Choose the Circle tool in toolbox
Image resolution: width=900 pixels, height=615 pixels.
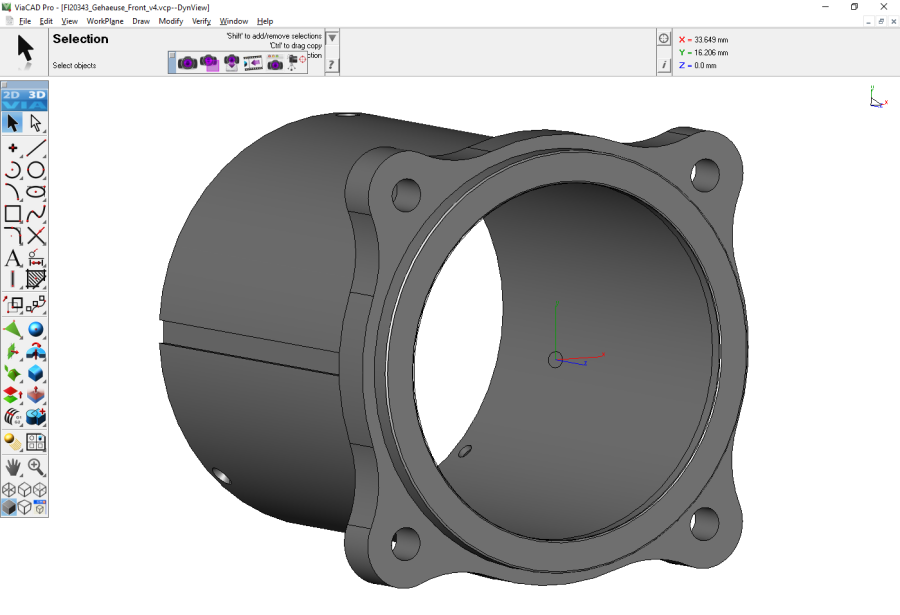tap(36, 169)
